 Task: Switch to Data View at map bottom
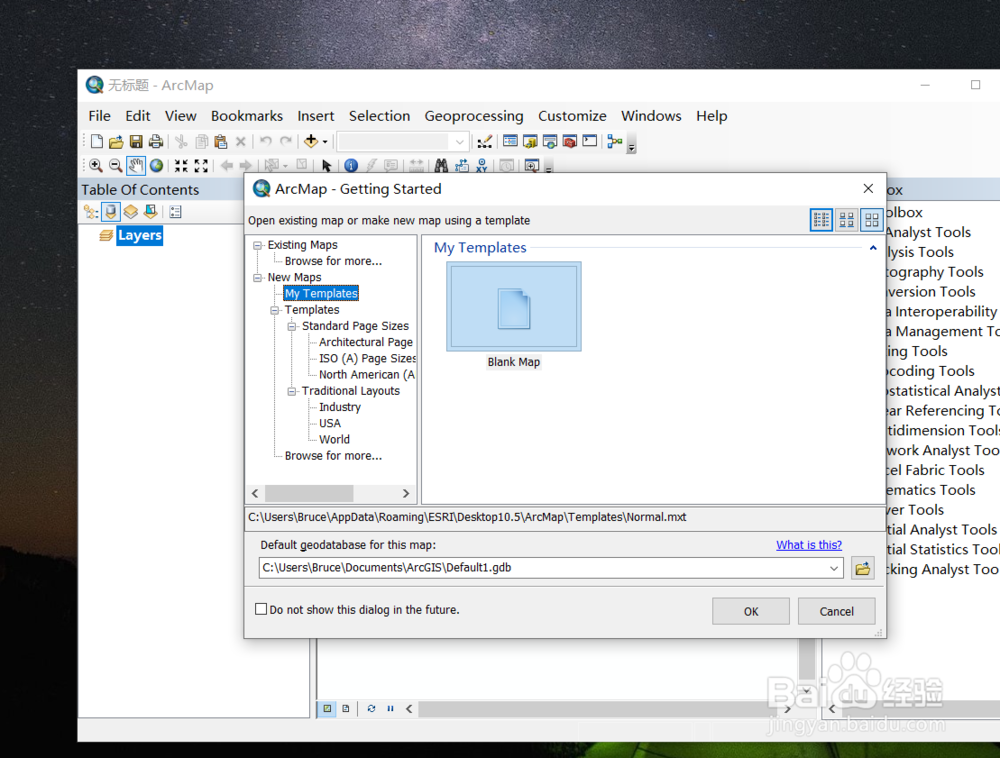click(327, 708)
